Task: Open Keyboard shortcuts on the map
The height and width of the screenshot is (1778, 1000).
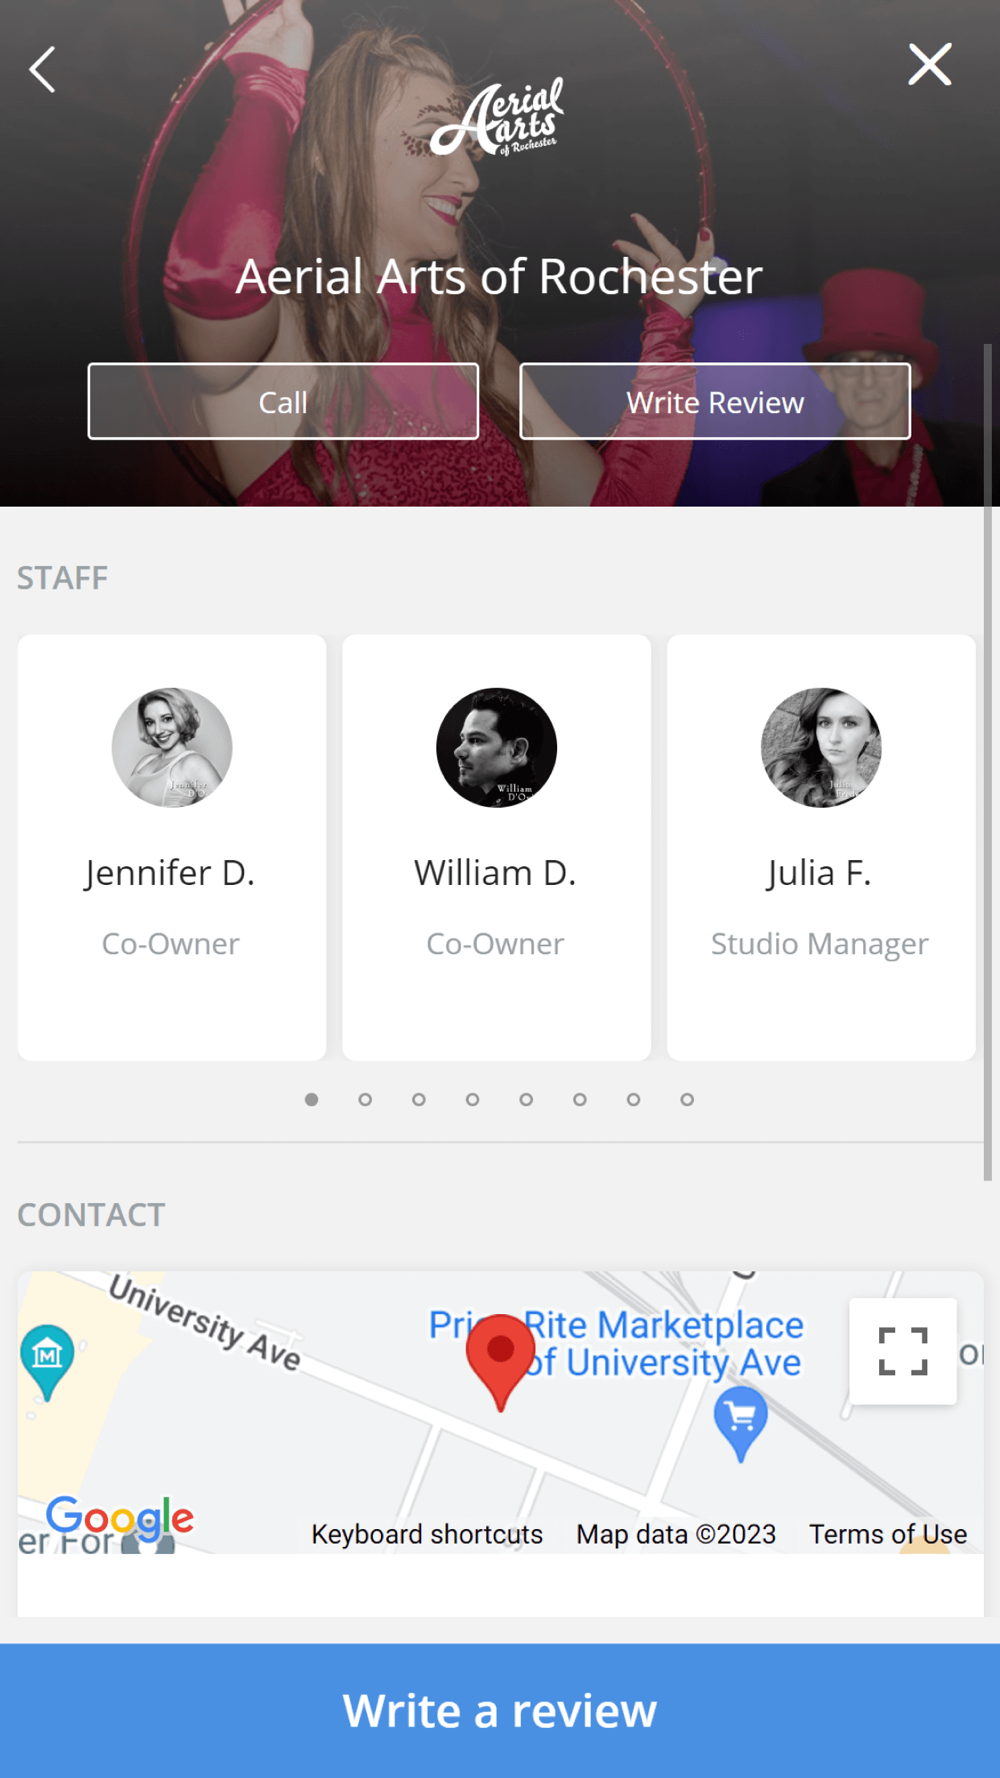Action: [x=427, y=1534]
